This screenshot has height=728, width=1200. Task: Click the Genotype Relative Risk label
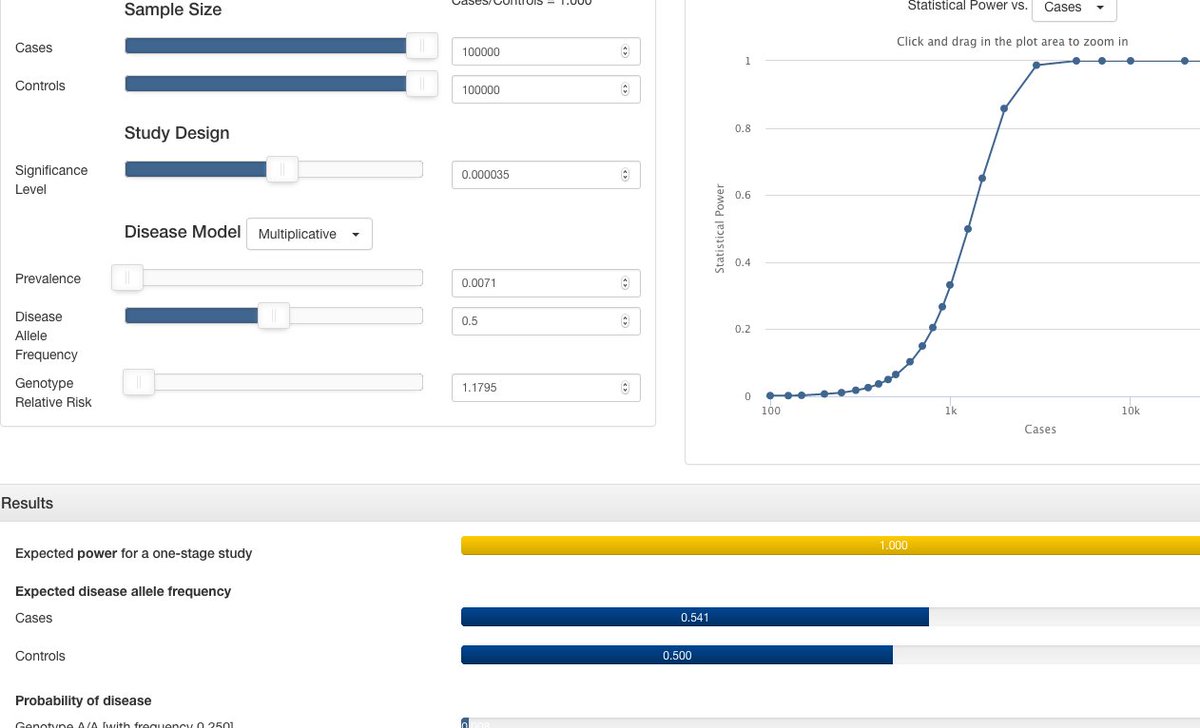click(54, 393)
